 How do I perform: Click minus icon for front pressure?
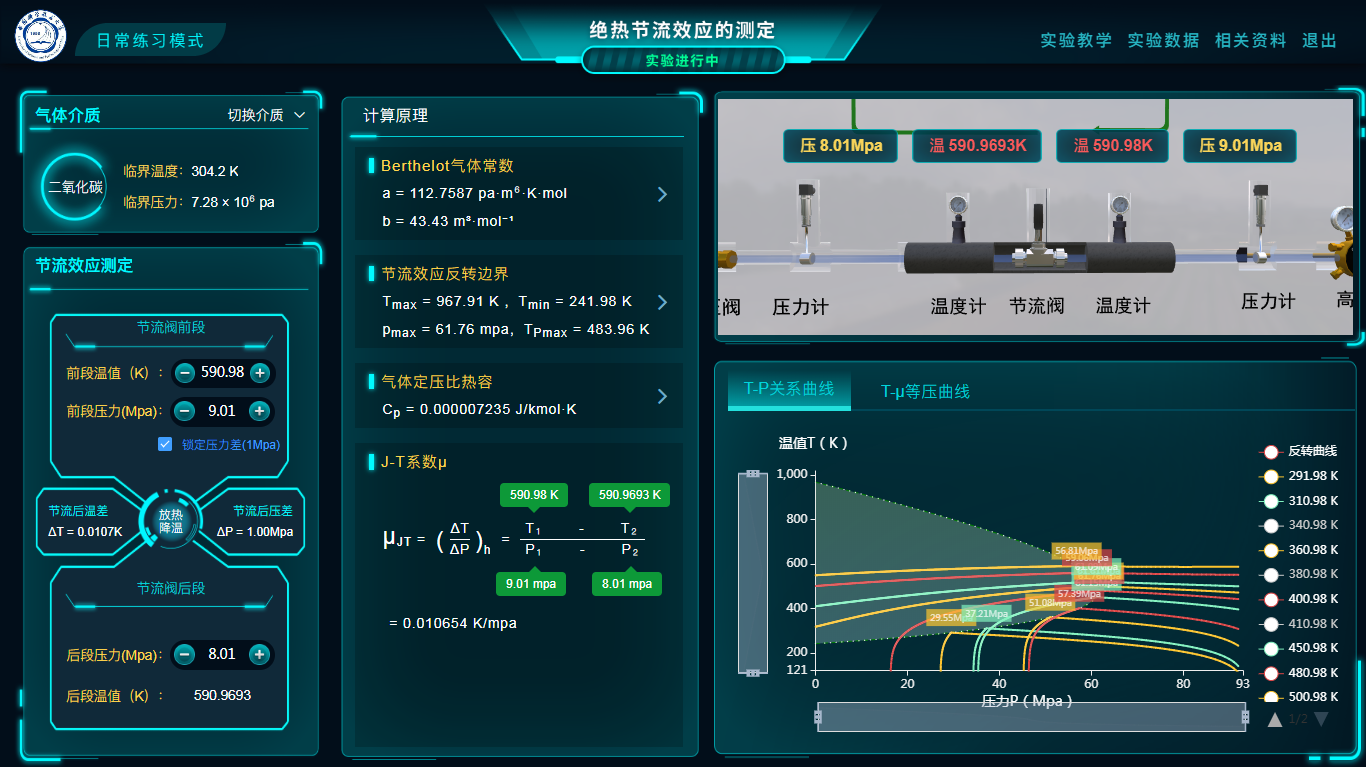[x=185, y=411]
